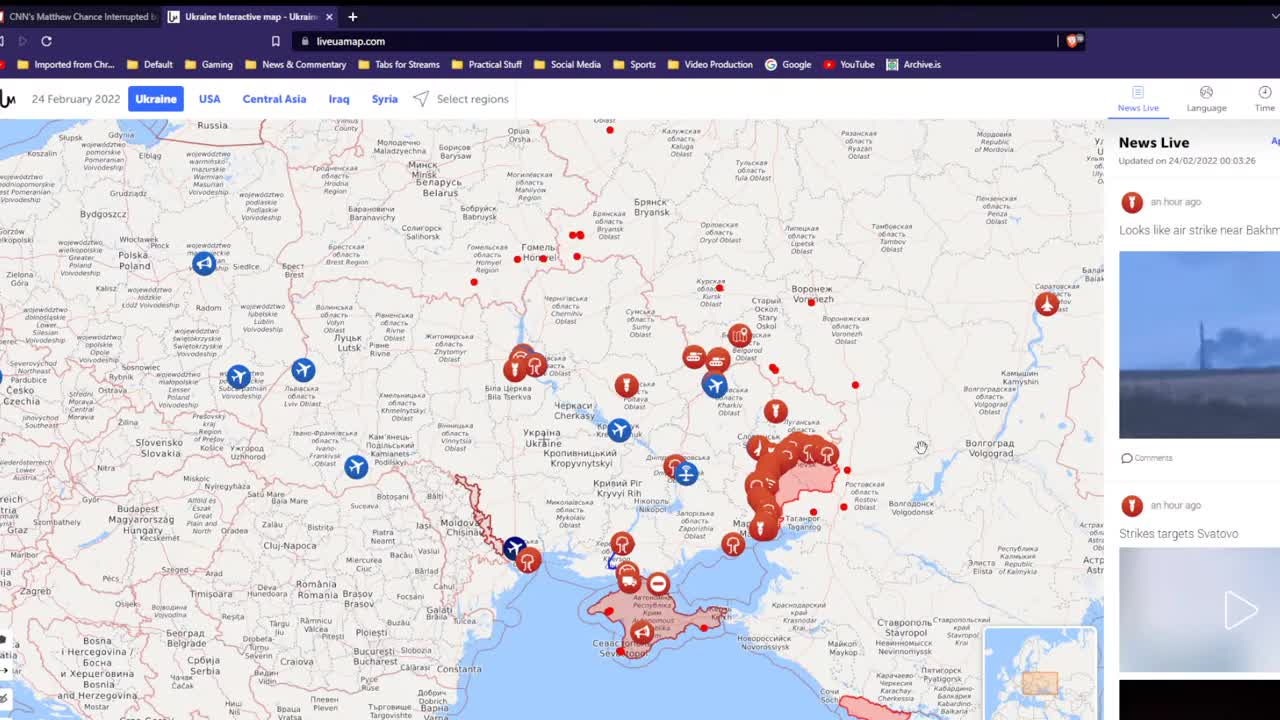1280x720 pixels.
Task: Click the bomb marker near Poltava
Action: pos(626,385)
